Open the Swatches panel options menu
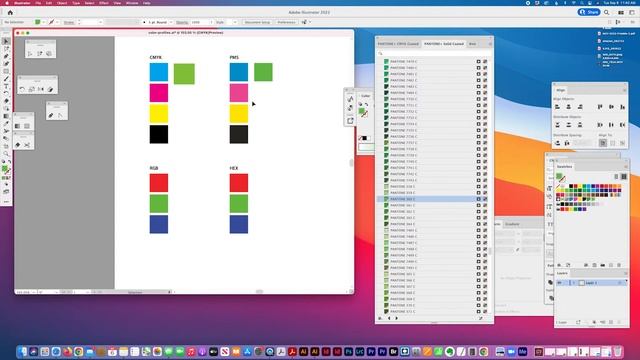 (x=625, y=167)
